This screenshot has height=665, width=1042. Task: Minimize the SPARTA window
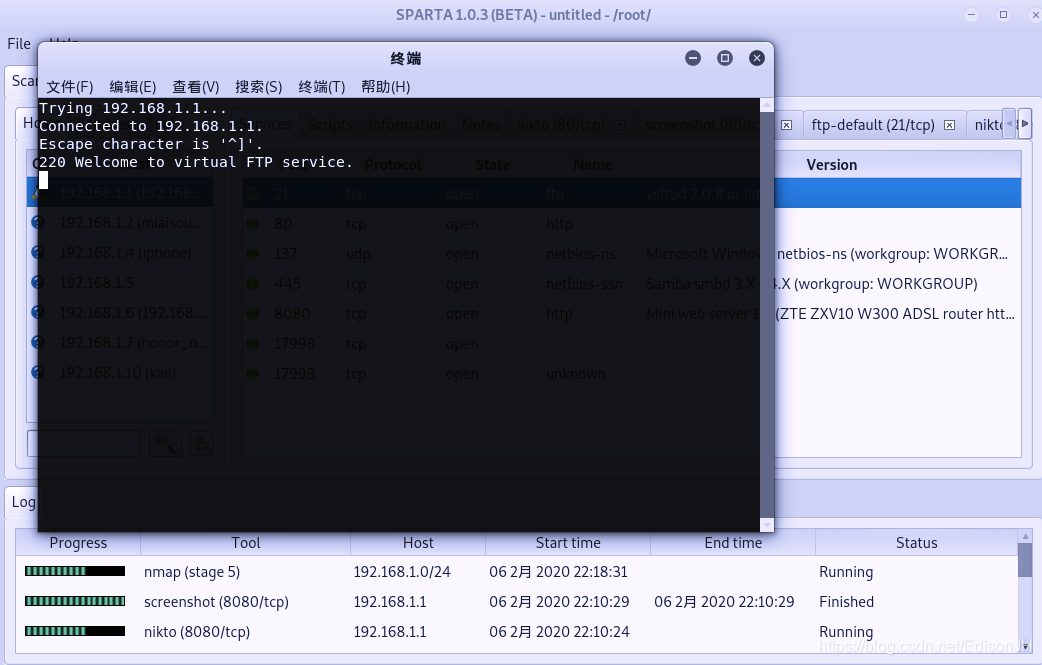(972, 15)
